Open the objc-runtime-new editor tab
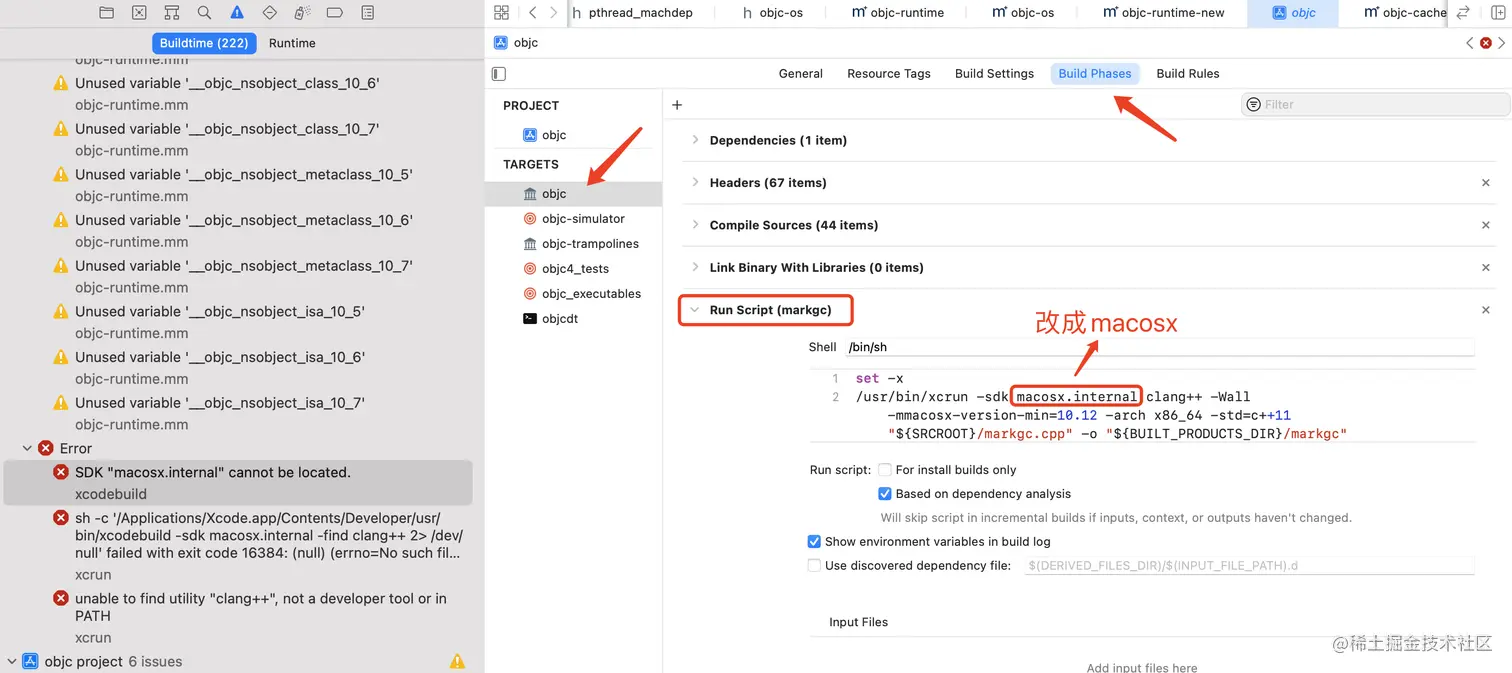This screenshot has height=673, width=1512. pyautogui.click(x=1162, y=13)
